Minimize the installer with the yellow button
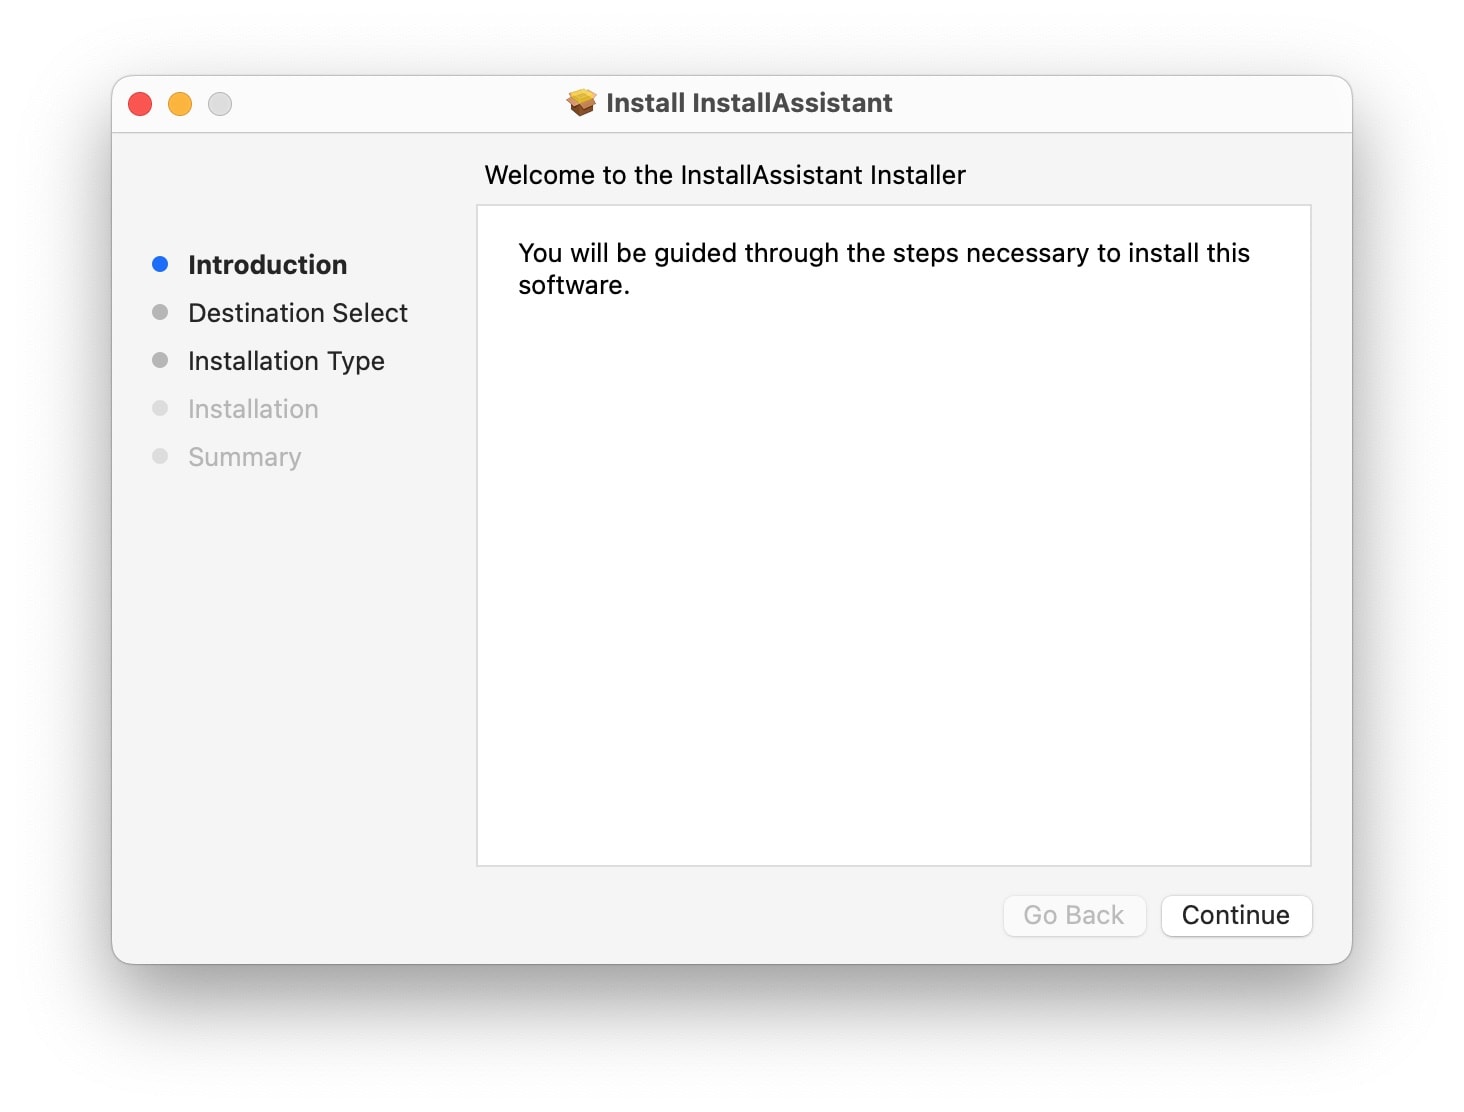1464x1112 pixels. tap(180, 104)
